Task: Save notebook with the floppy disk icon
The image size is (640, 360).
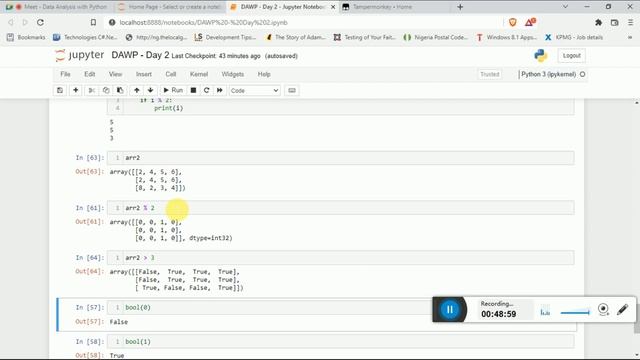Action: (60, 90)
